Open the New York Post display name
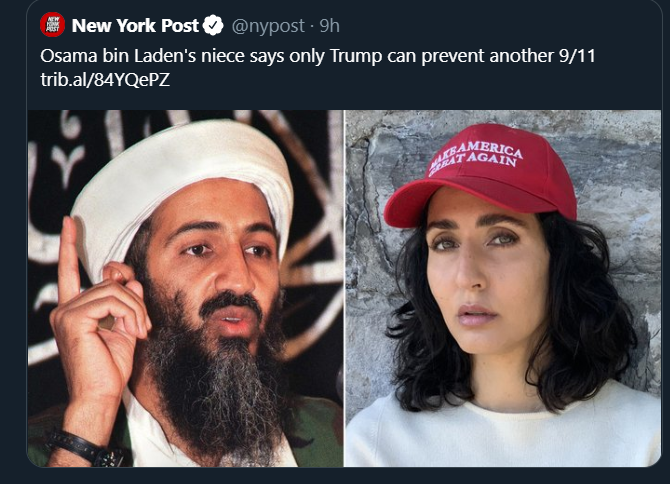Screen dimensions: 670x484 coord(135,26)
